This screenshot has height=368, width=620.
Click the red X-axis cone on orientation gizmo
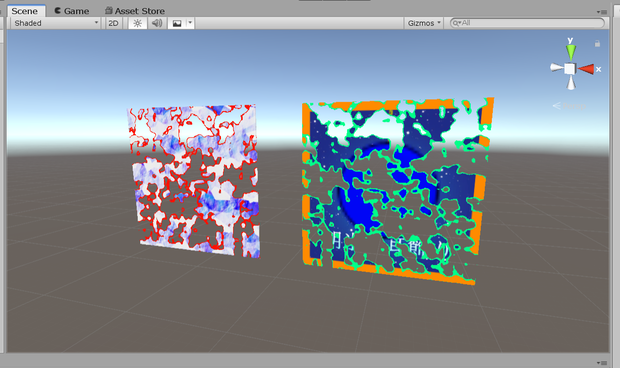pyautogui.click(x=586, y=69)
